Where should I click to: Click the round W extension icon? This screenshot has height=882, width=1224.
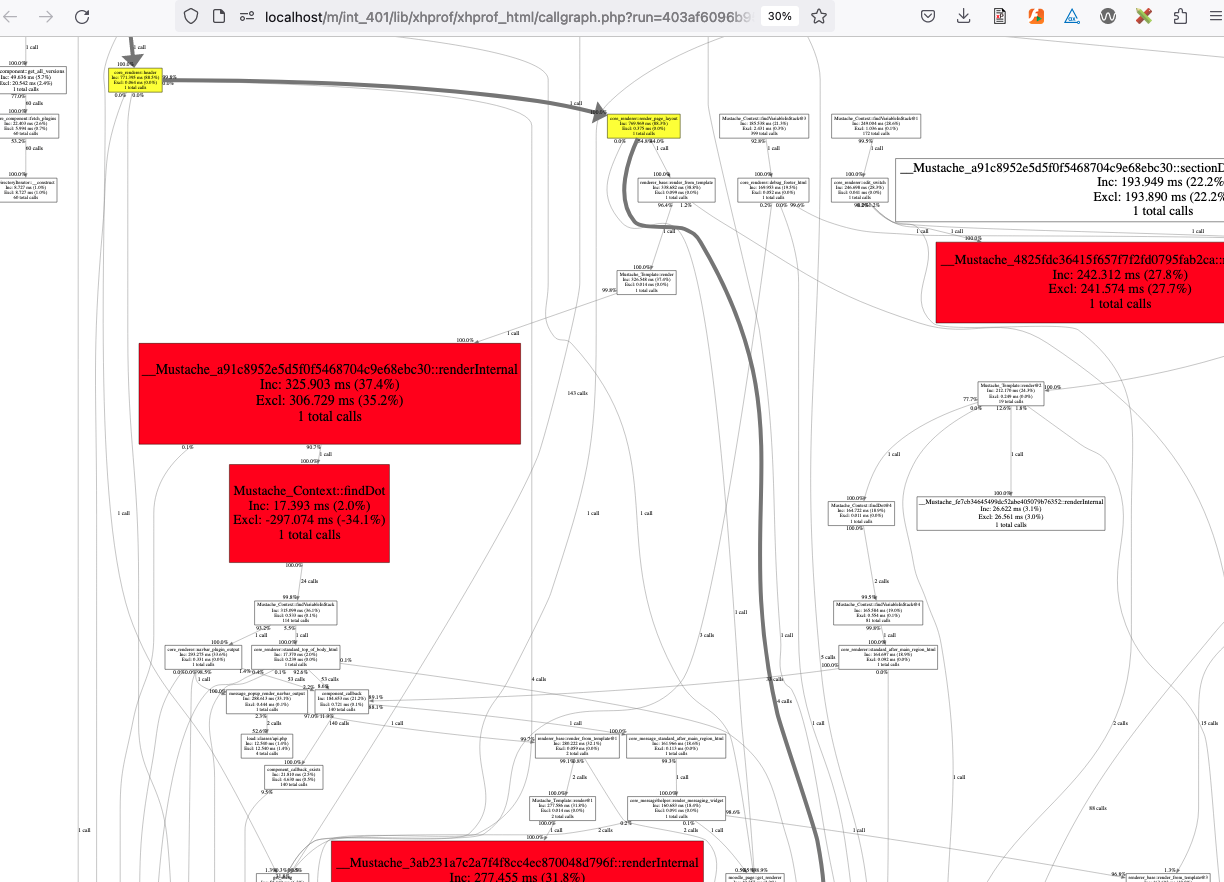point(1108,16)
